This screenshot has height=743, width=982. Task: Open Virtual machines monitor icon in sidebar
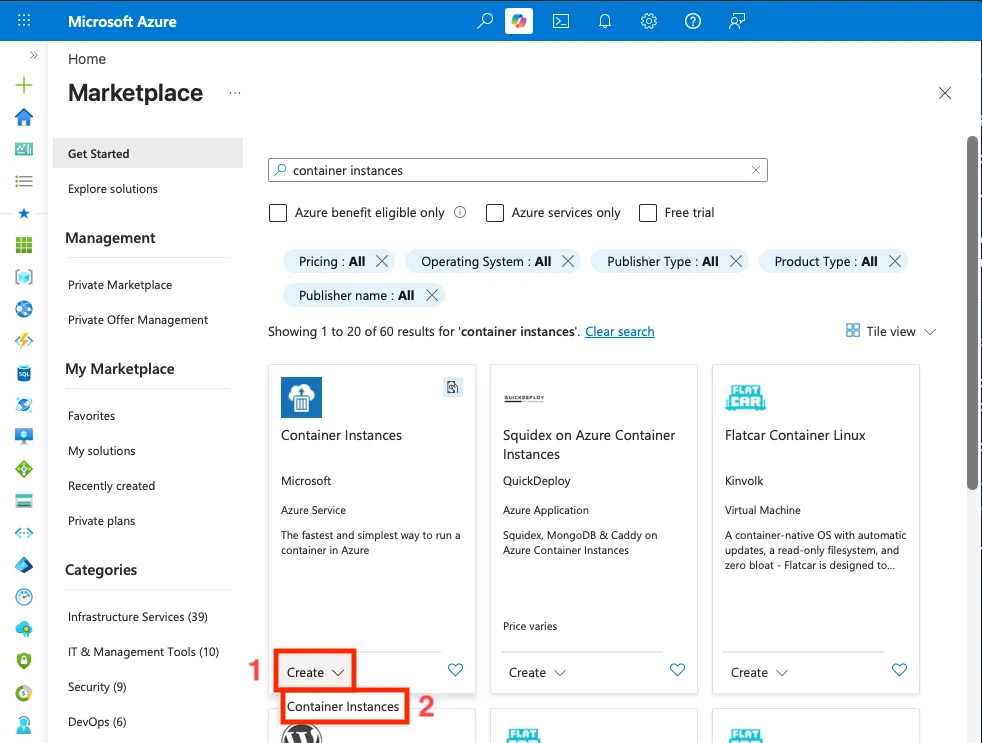[x=24, y=437]
